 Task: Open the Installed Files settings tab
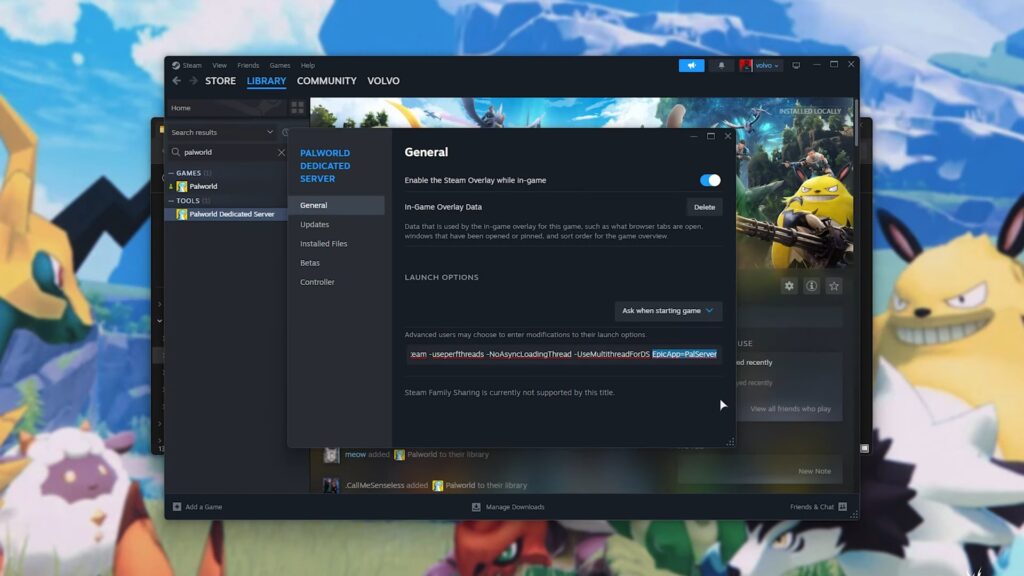point(336,244)
